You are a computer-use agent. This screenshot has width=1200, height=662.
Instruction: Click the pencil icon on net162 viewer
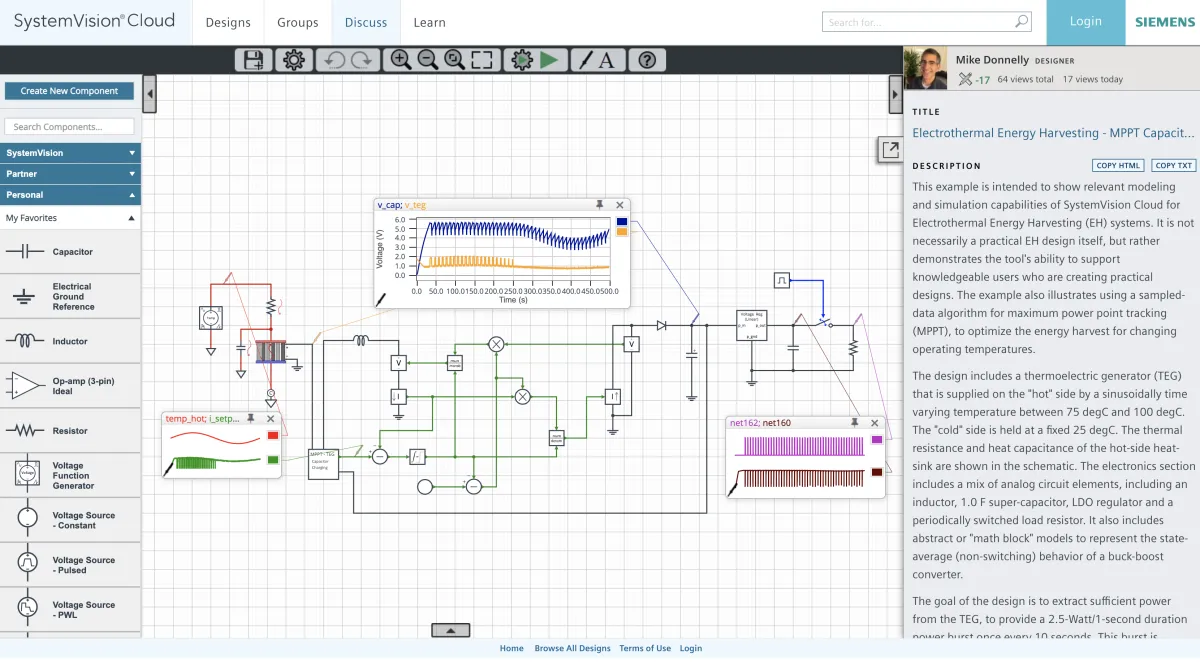pyautogui.click(x=734, y=488)
